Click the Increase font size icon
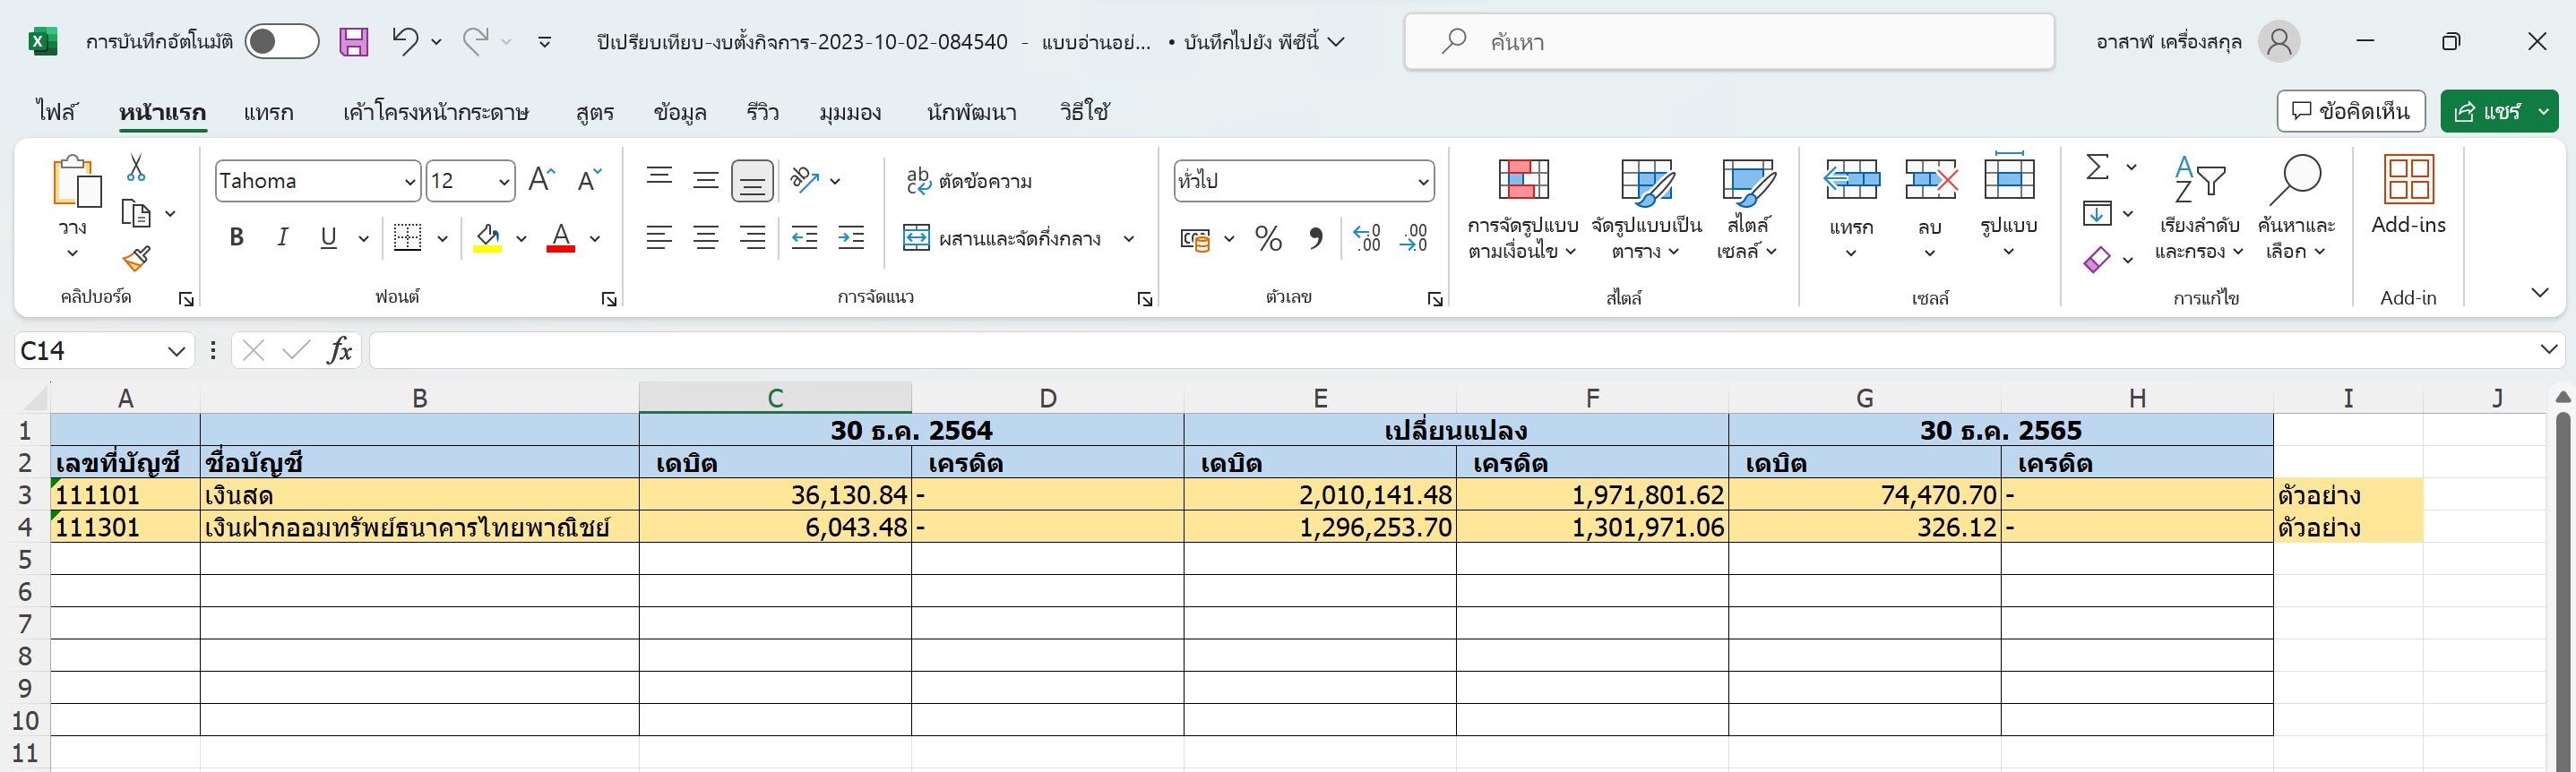Image resolution: width=2576 pixels, height=772 pixels. 541,180
